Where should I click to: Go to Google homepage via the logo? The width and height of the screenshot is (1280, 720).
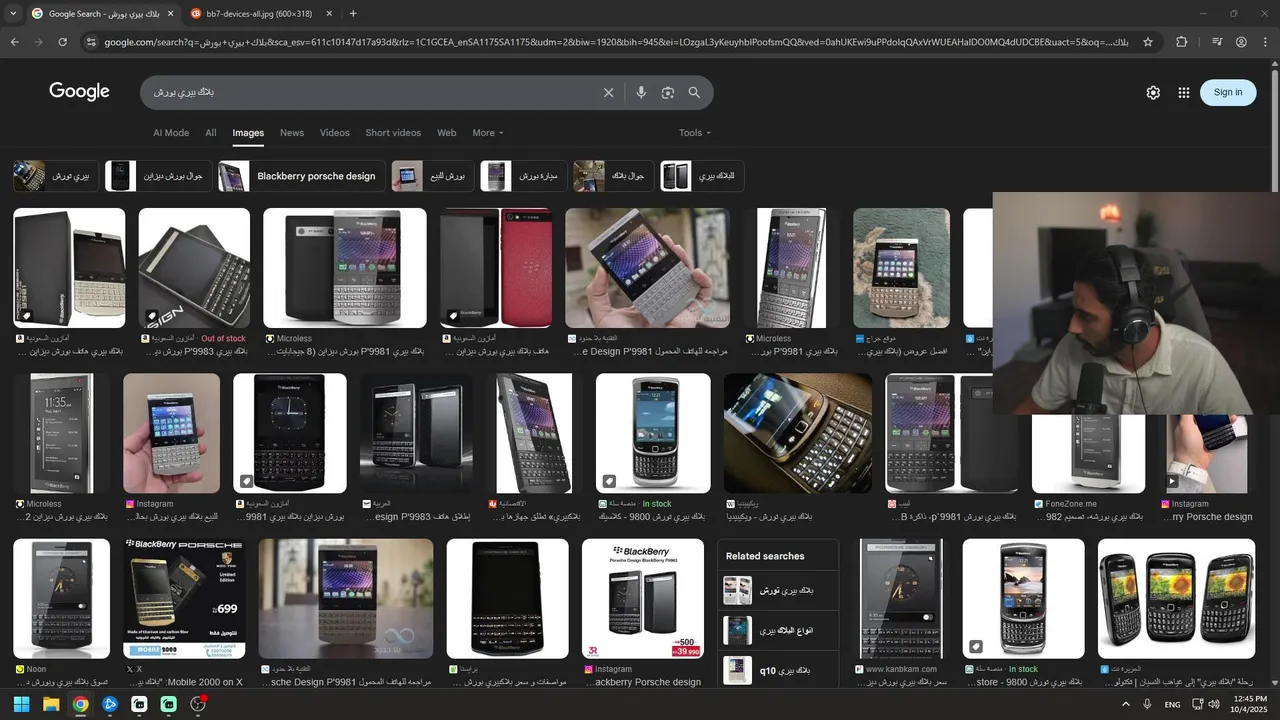point(79,91)
